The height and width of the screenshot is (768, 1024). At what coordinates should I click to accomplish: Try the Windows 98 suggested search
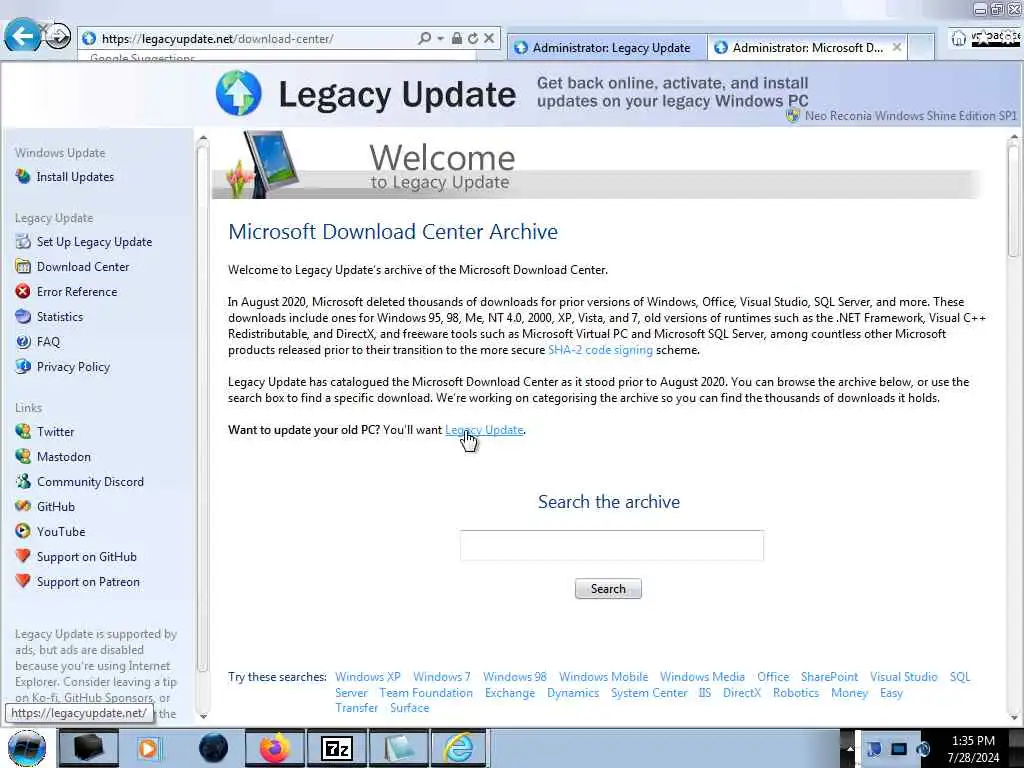[x=515, y=677]
